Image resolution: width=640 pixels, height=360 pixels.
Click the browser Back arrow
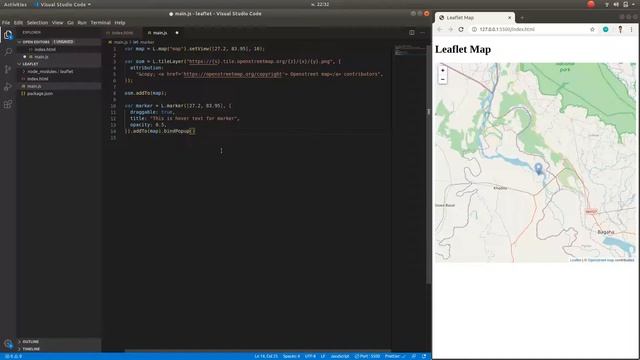(x=440, y=29)
